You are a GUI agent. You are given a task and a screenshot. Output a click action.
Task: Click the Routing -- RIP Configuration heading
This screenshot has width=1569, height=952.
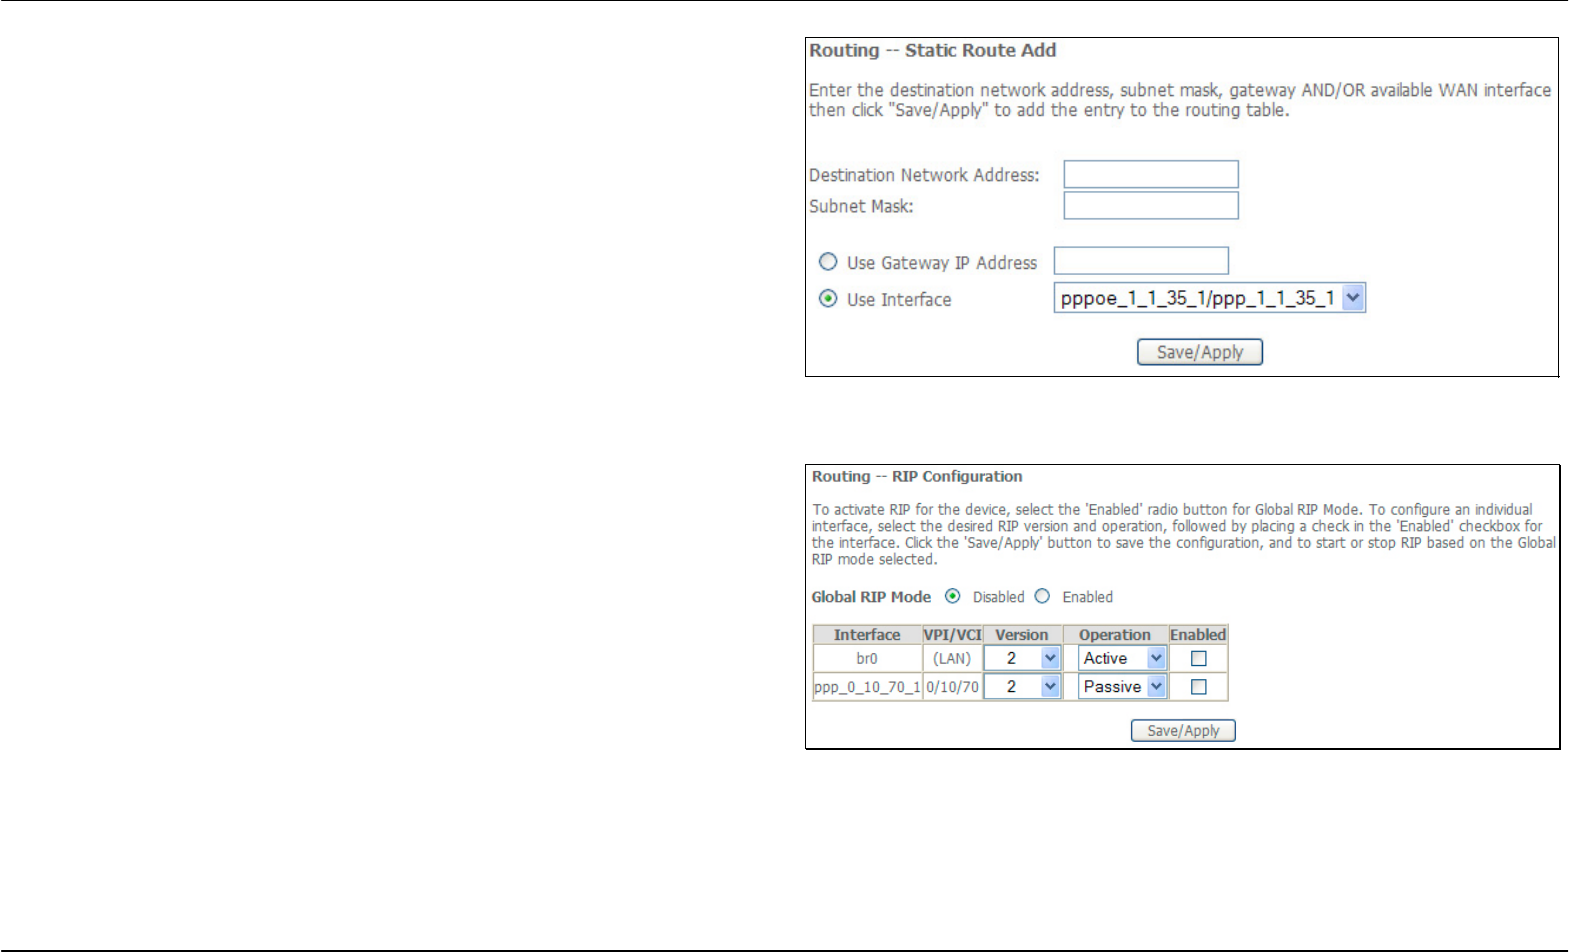(917, 477)
